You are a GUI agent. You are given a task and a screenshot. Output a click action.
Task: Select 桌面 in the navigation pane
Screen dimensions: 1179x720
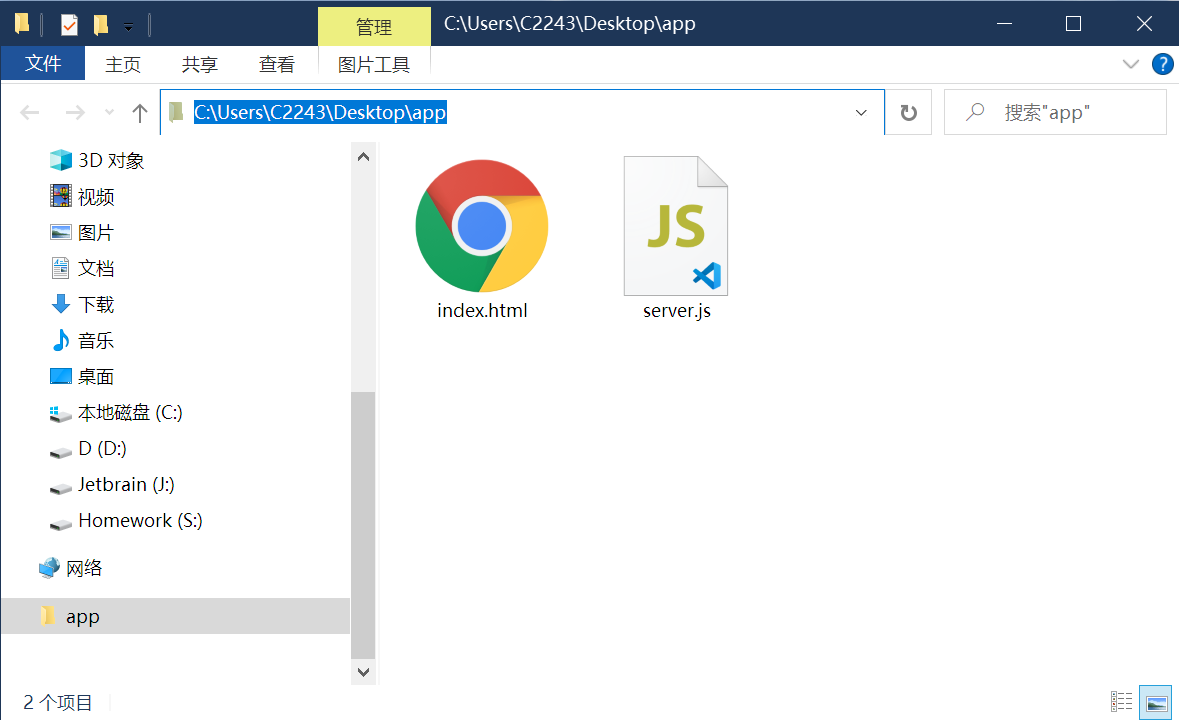click(82, 376)
